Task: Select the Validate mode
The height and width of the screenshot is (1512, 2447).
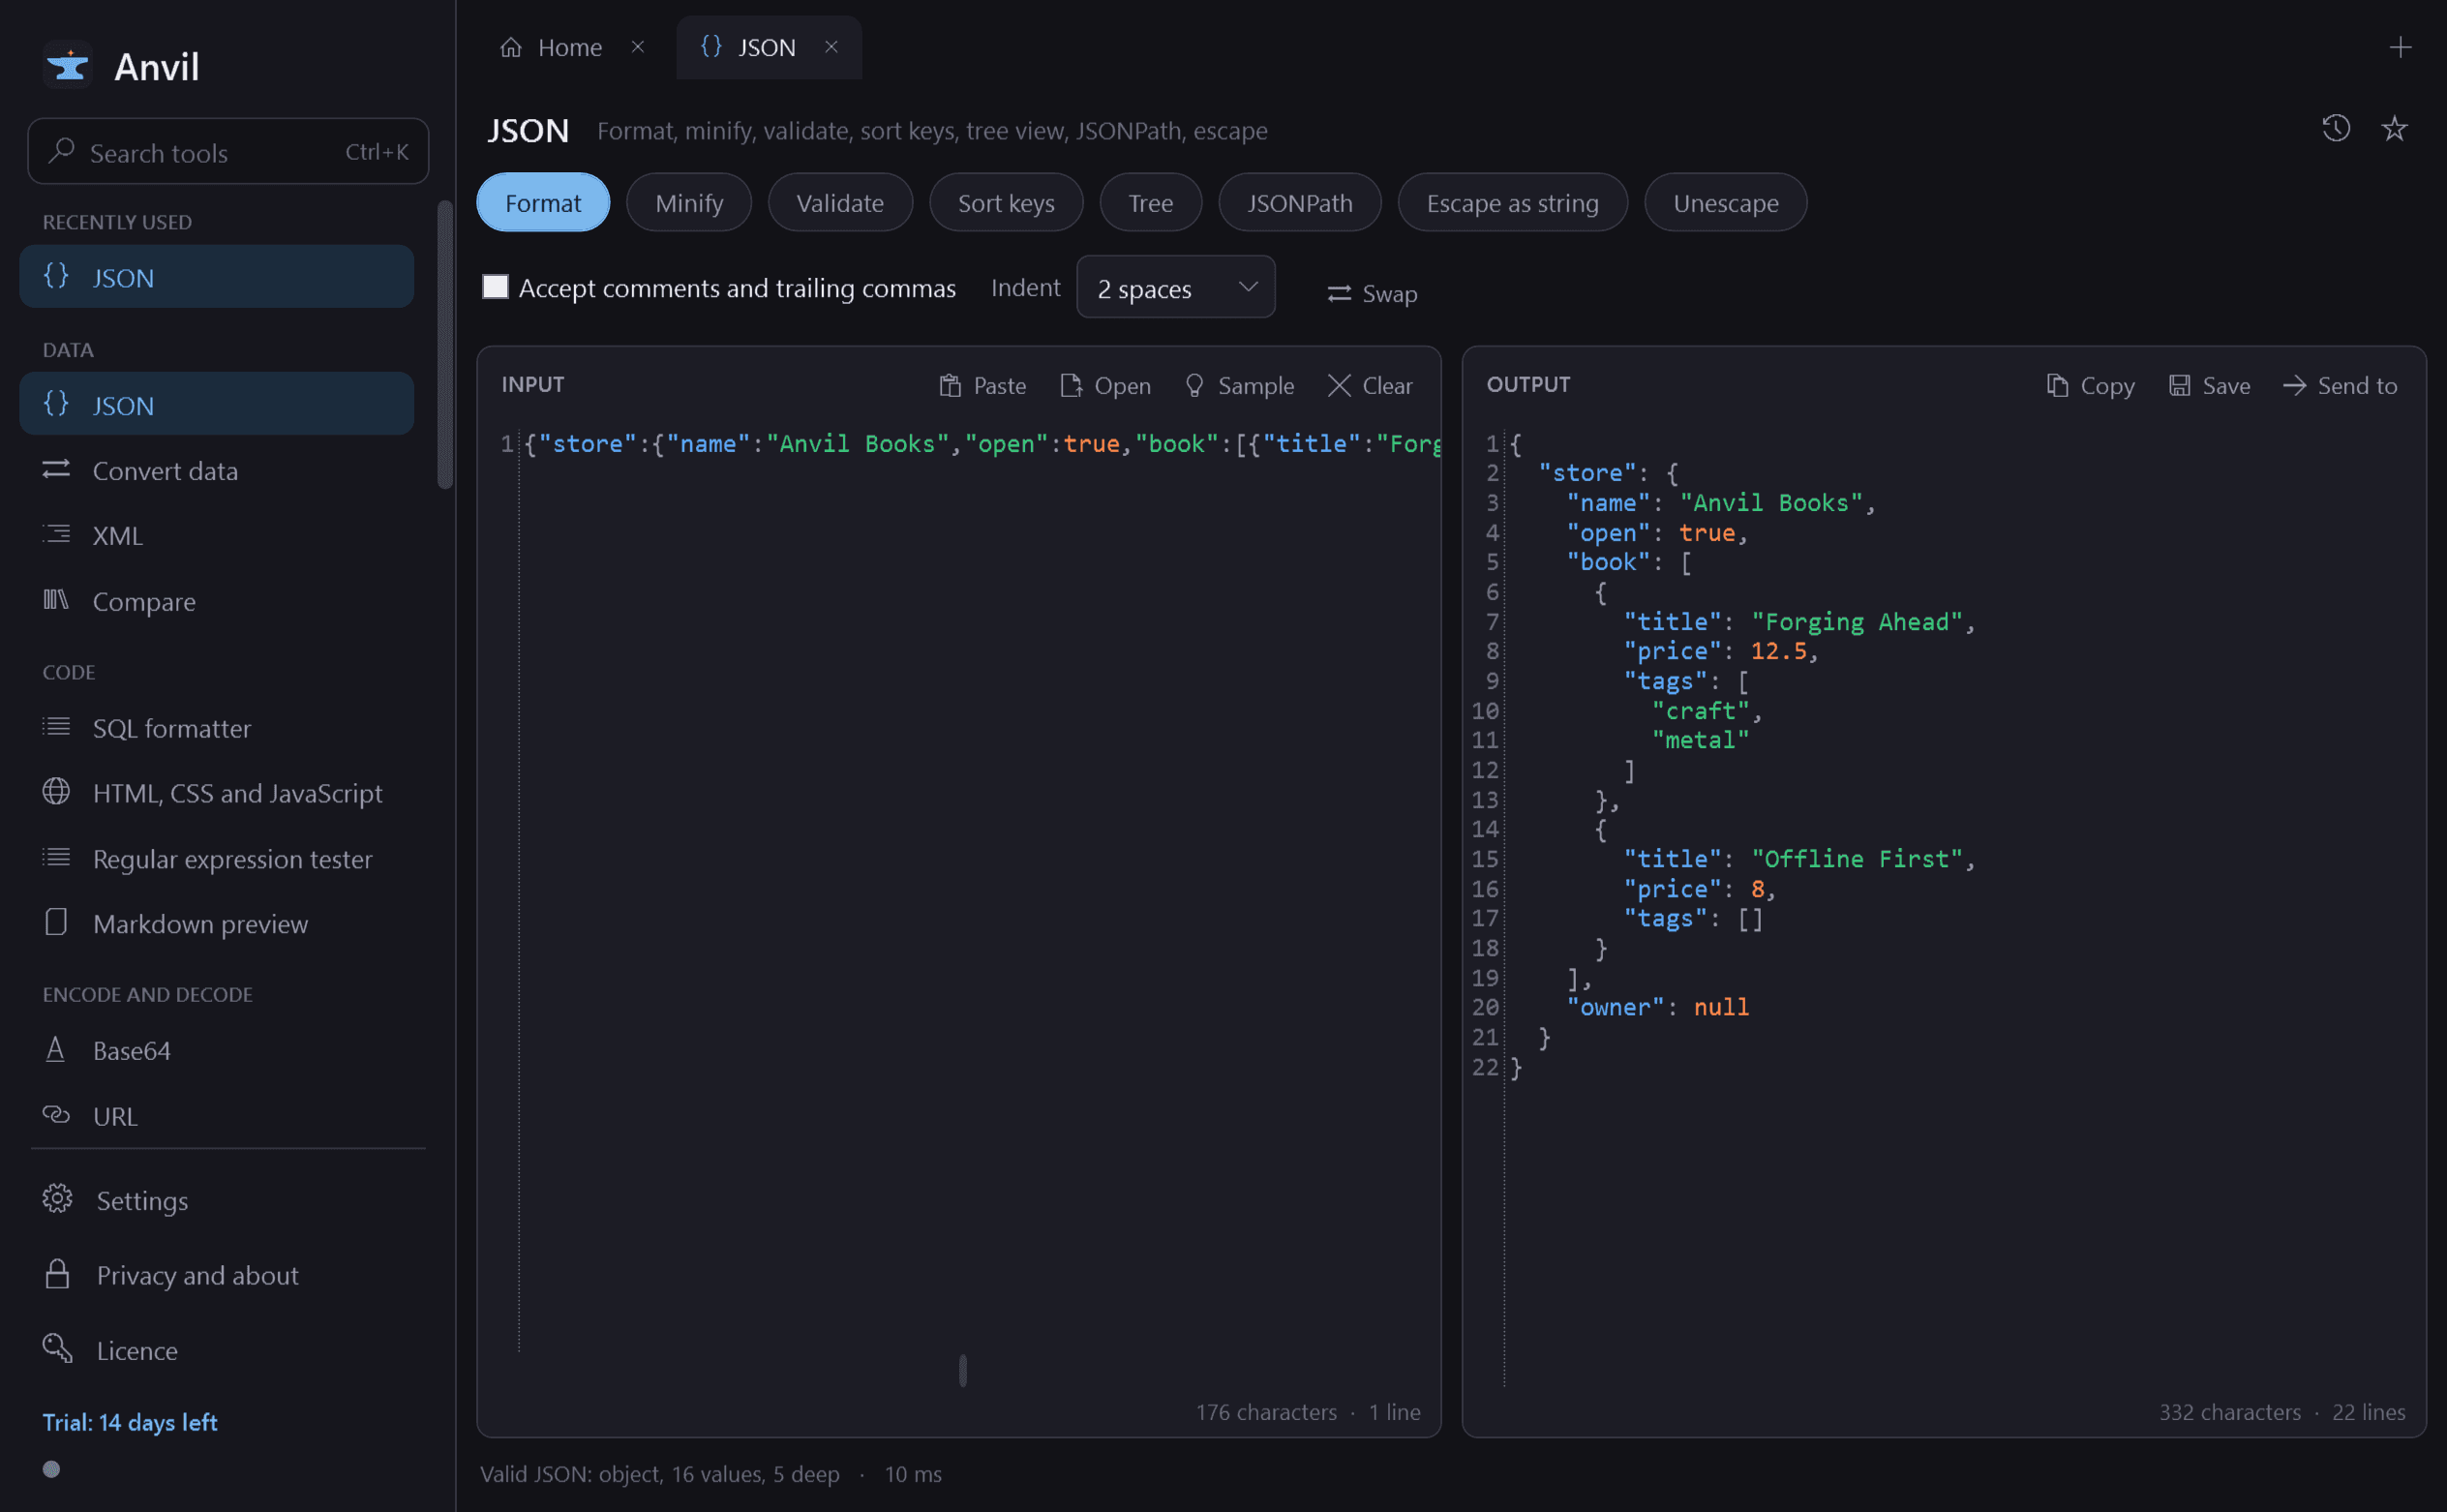Action: click(x=840, y=203)
